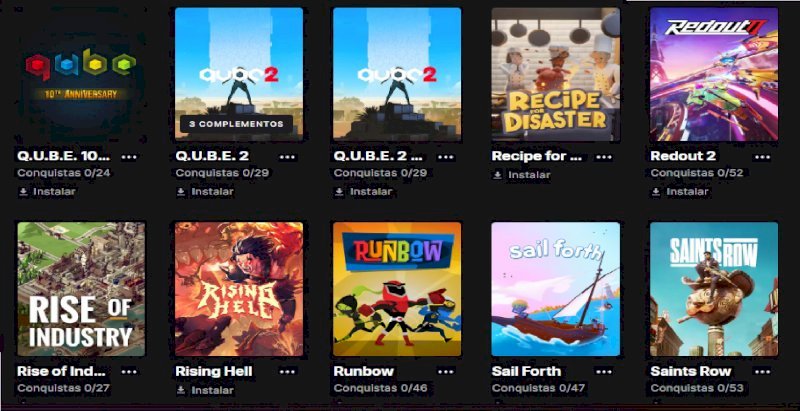Open the Runbow game cover
Viewport: 800px width, 411px height.
(397, 289)
